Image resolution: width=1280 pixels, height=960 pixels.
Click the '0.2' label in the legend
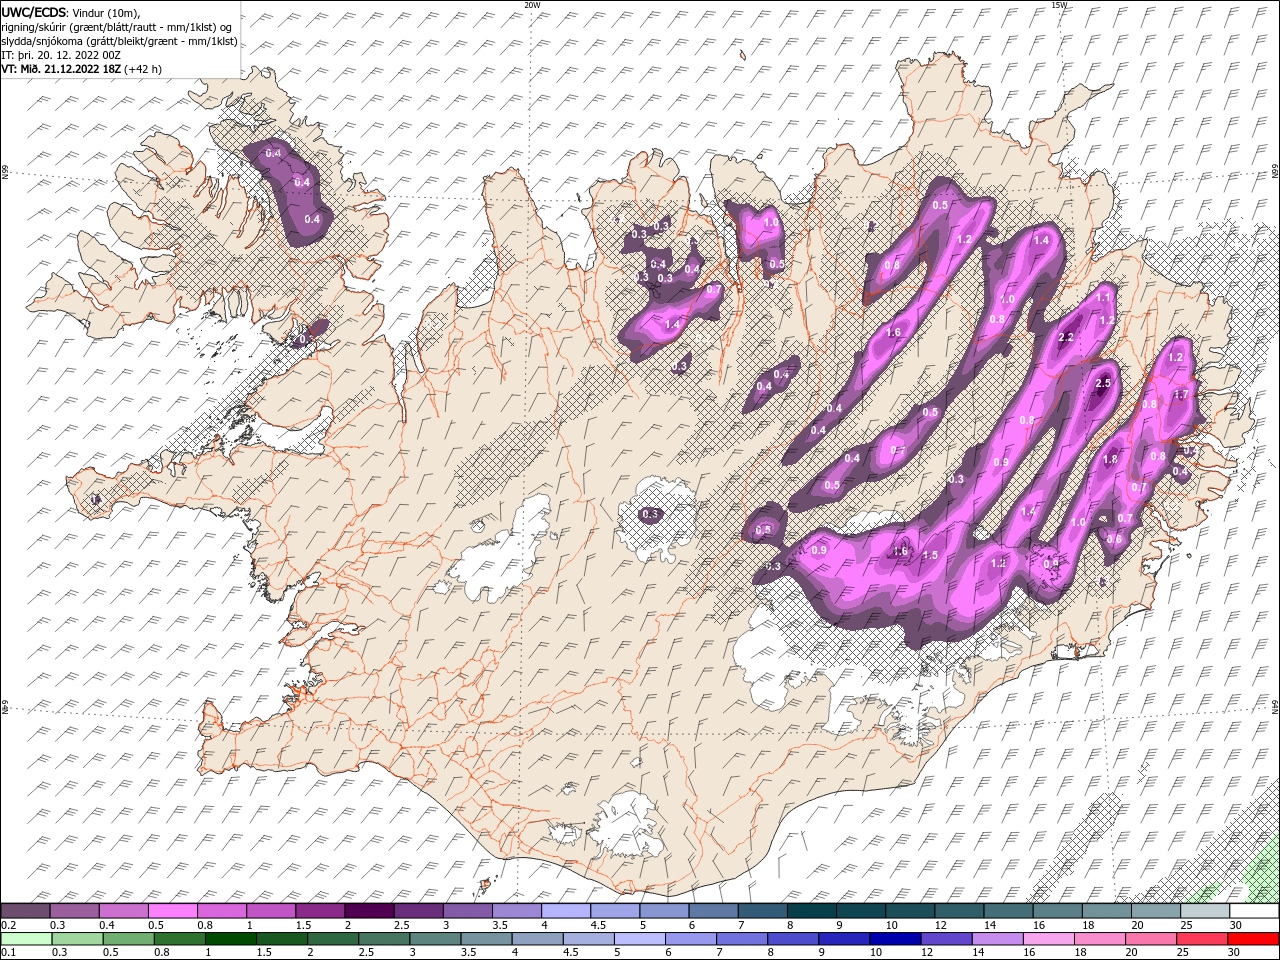click(9, 925)
